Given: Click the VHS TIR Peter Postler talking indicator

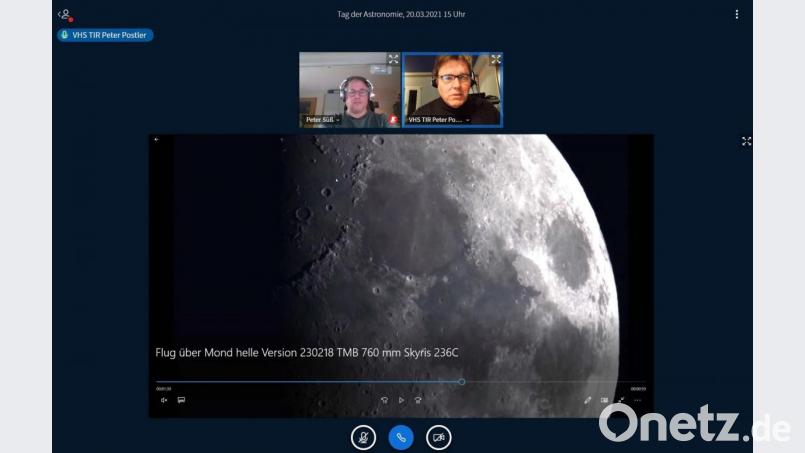Looking at the screenshot, I should (105, 35).
